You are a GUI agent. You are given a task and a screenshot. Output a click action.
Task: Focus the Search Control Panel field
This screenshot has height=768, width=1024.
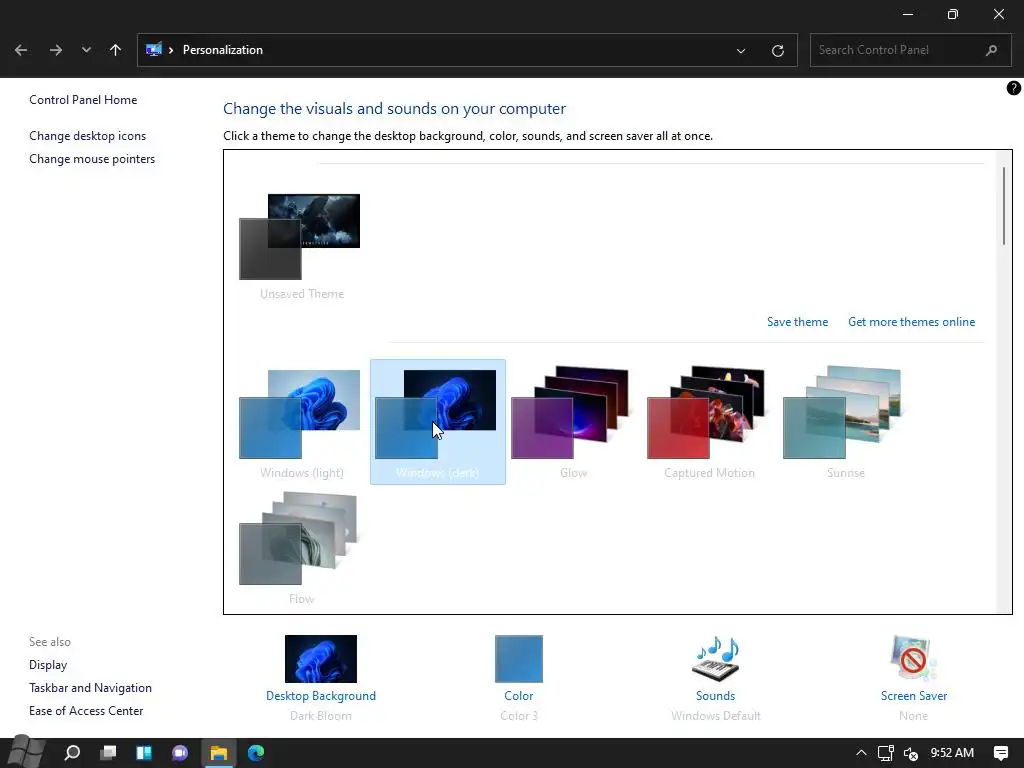[x=910, y=50]
